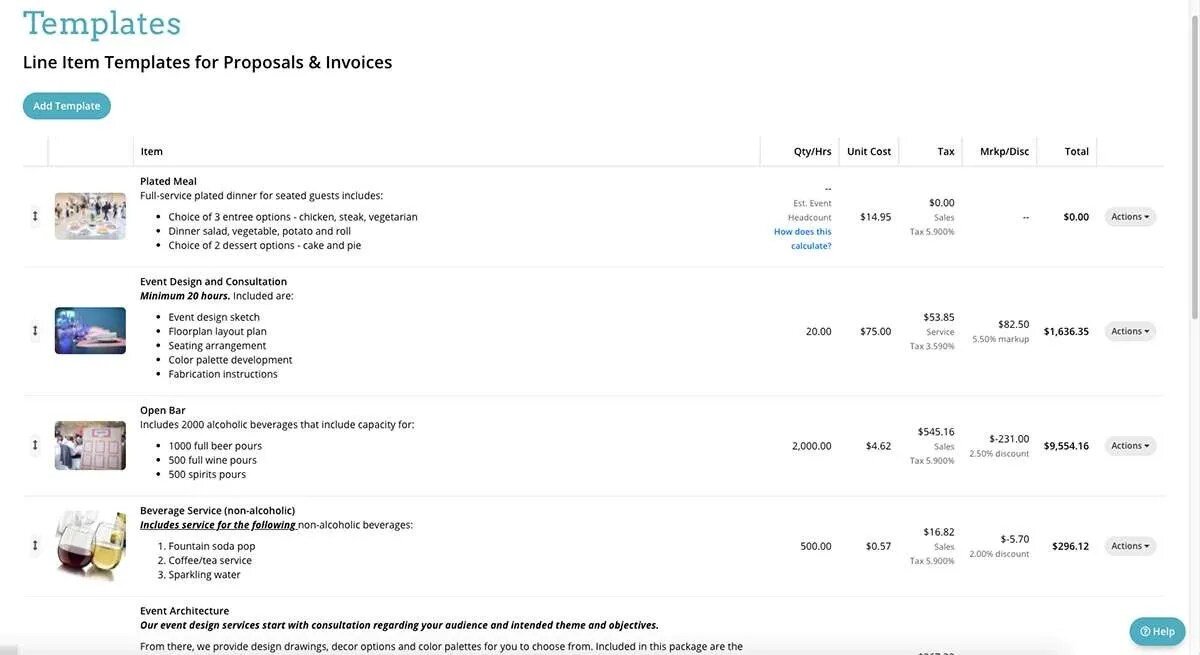Click the $545.16 sales tax amount

[936, 432]
